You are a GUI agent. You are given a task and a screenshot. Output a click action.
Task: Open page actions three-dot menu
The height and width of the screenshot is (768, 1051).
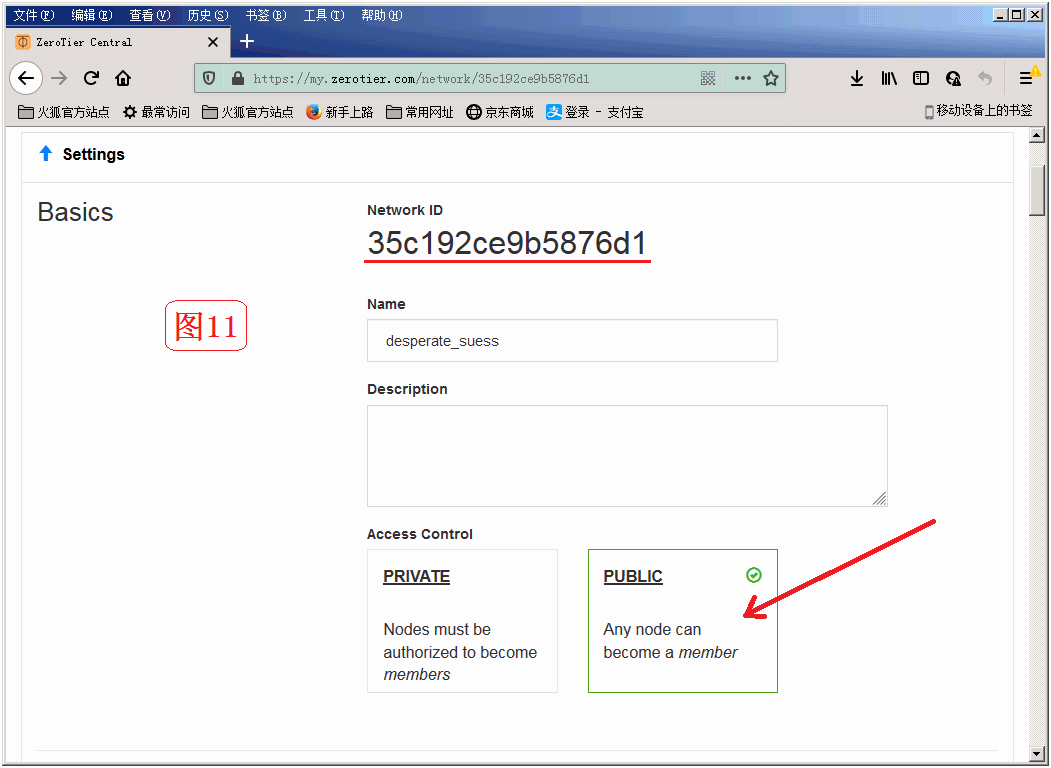pos(743,78)
